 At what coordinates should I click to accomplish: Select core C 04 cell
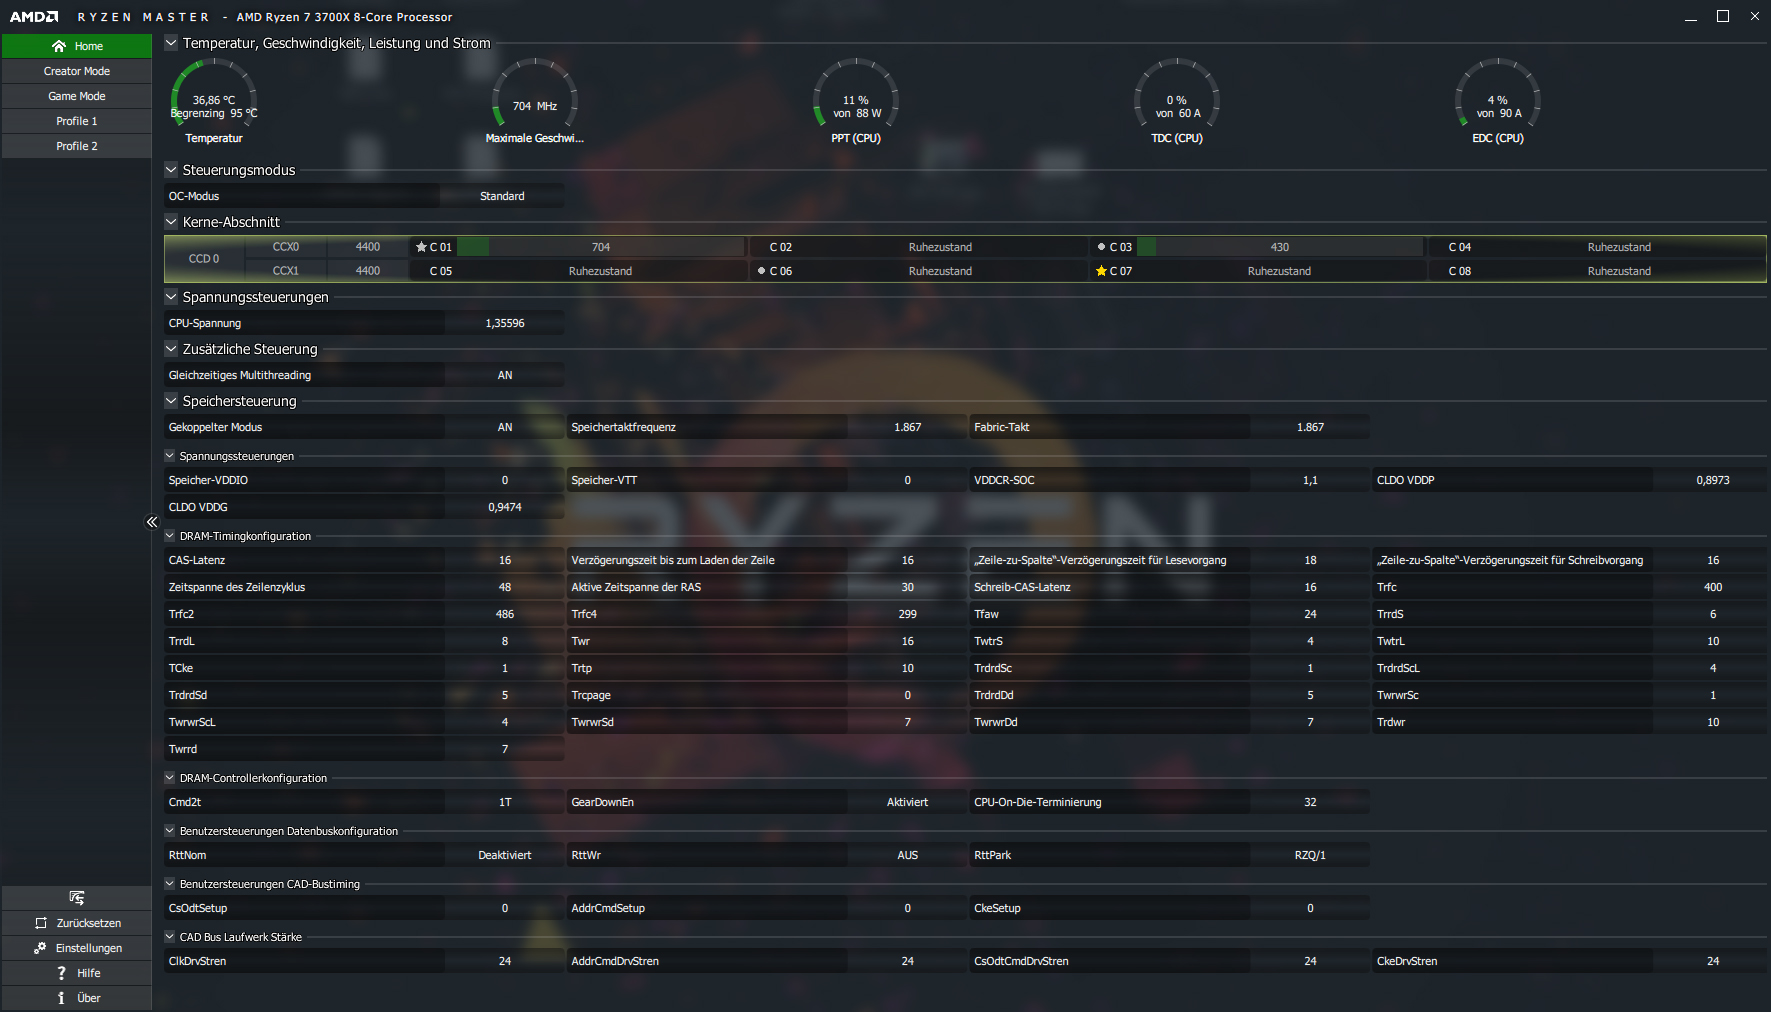1597,247
